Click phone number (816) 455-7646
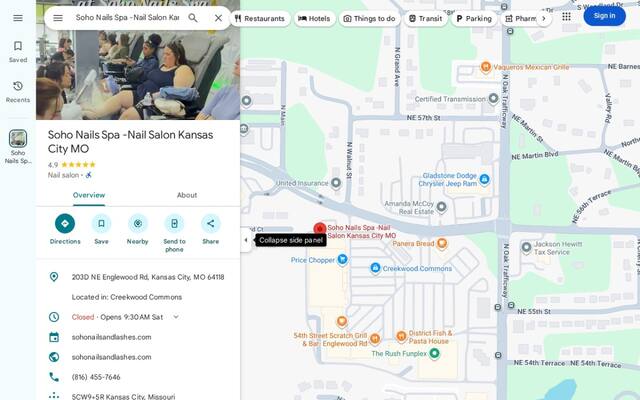 96,377
